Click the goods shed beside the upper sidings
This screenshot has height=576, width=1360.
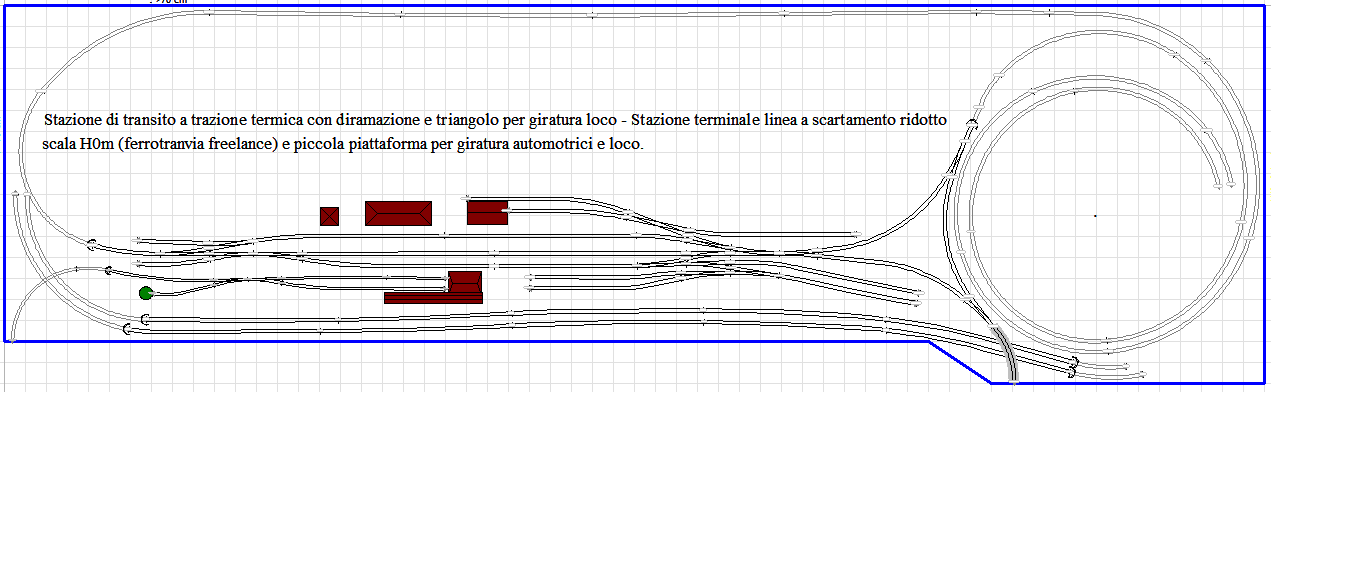pos(487,212)
